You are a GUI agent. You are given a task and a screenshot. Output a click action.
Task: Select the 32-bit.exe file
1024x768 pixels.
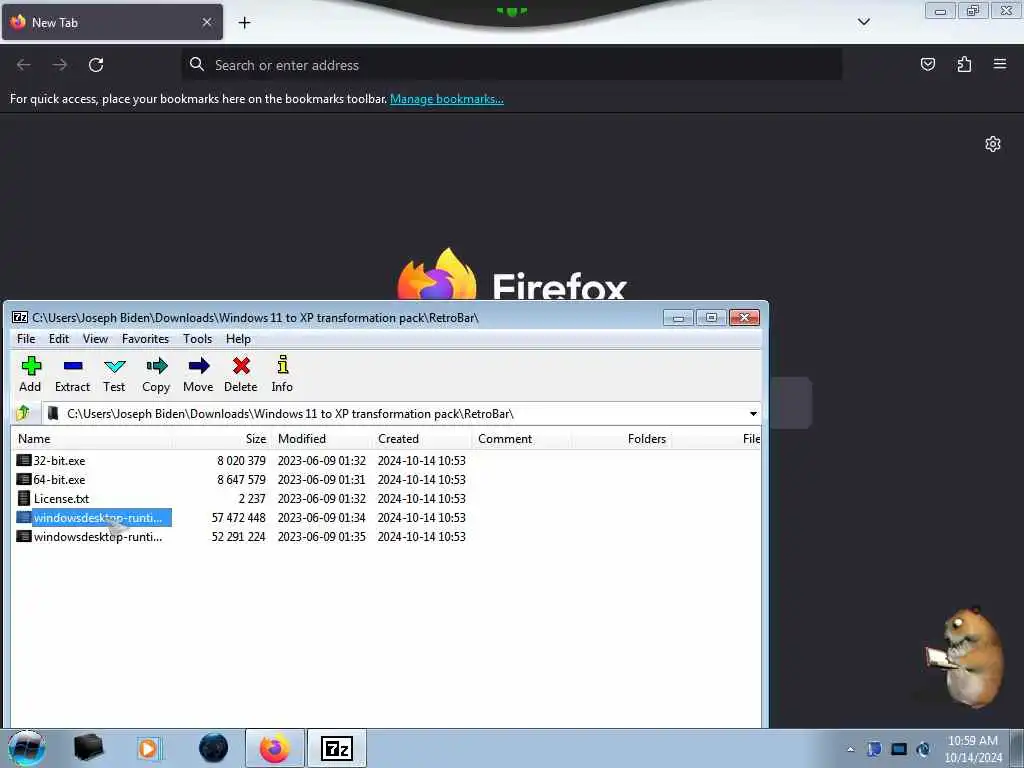[x=59, y=461]
